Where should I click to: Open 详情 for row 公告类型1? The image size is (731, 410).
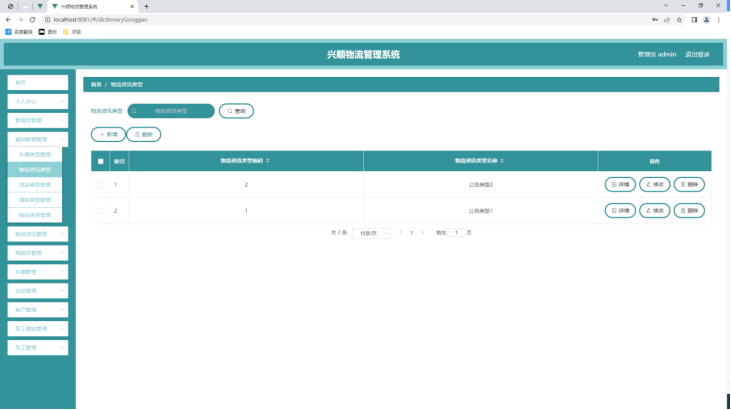click(x=620, y=211)
